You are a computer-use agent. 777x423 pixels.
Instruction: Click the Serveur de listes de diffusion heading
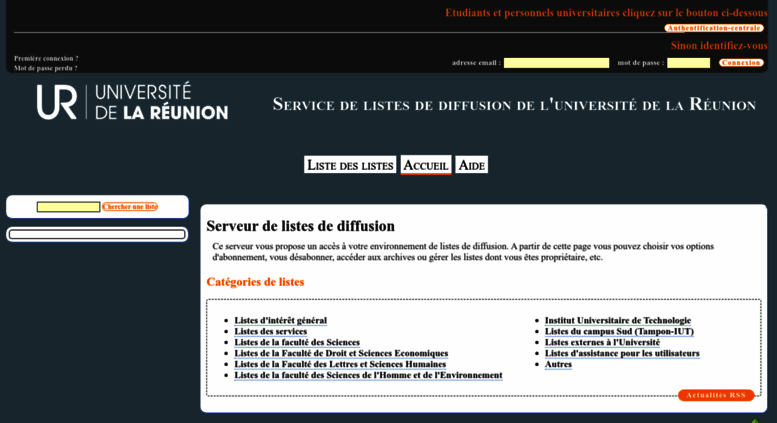[300, 226]
